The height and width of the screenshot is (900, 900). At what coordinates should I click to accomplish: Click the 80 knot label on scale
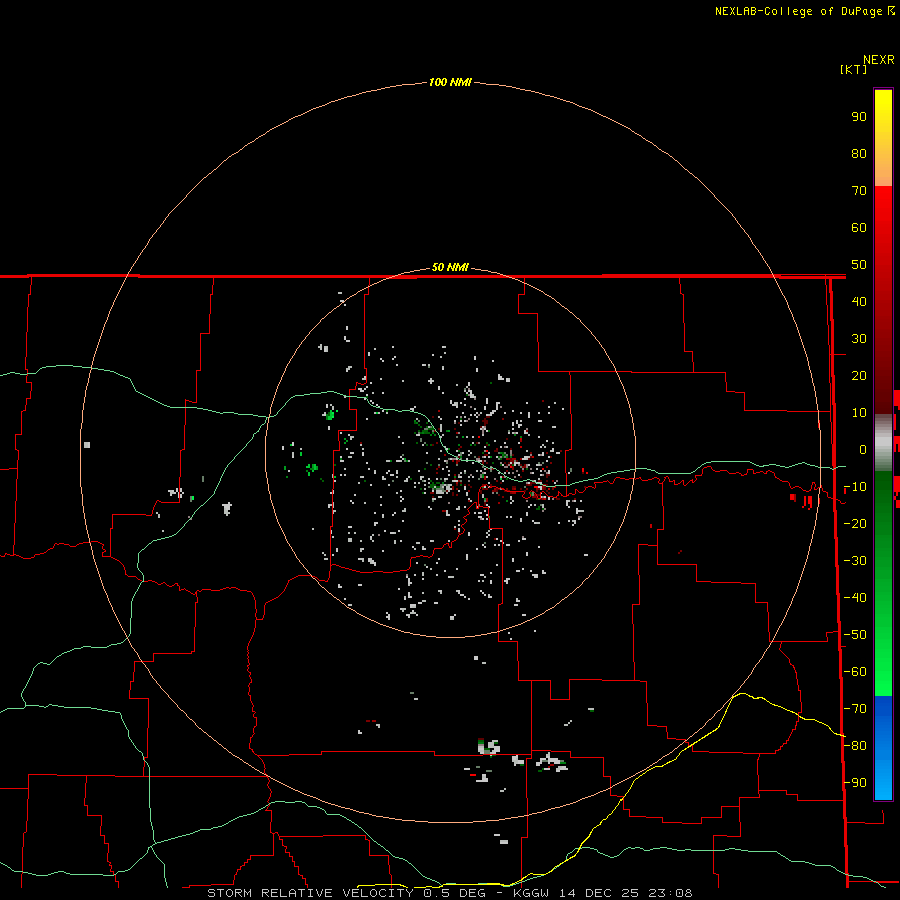[859, 154]
